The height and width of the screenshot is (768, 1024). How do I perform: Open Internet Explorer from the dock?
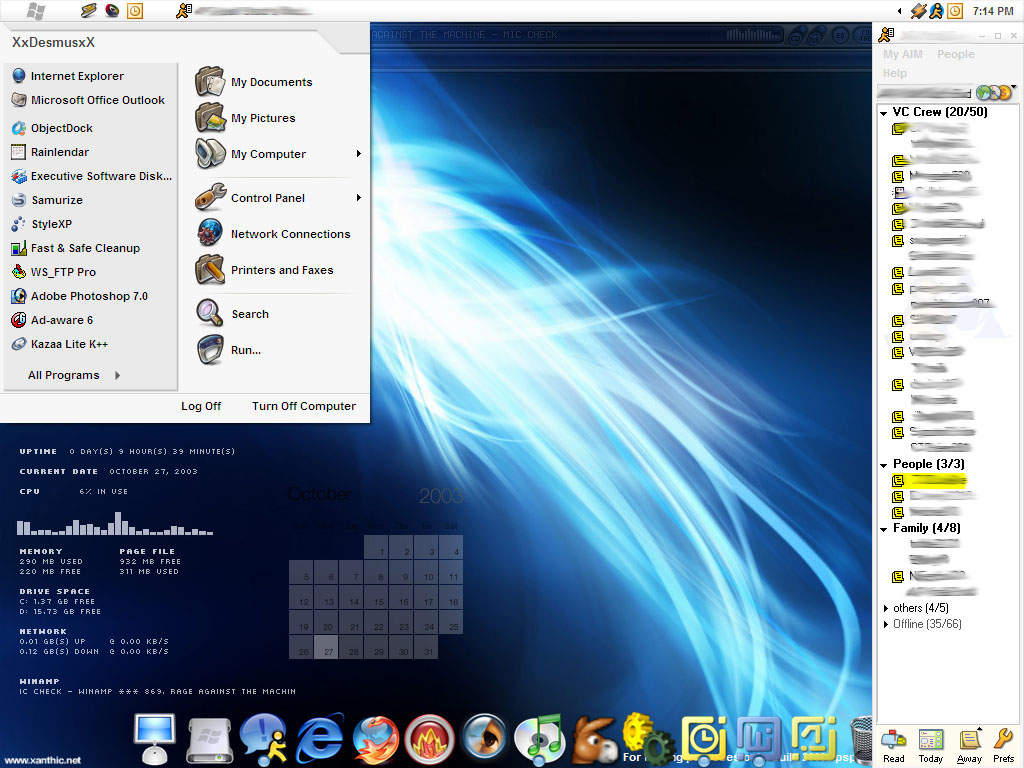tap(321, 740)
